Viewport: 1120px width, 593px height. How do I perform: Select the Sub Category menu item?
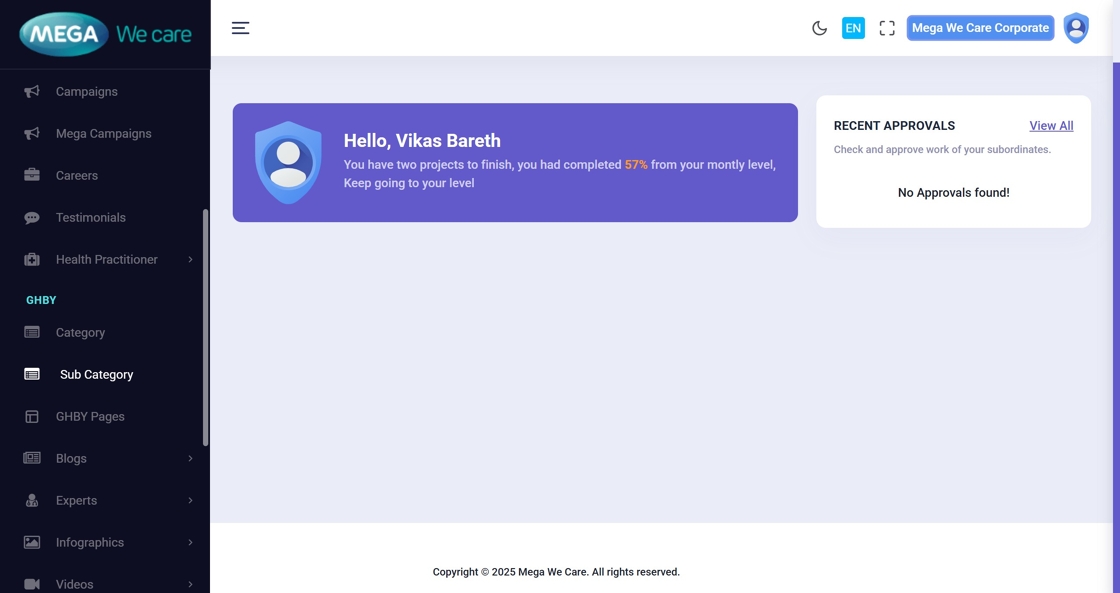tap(96, 375)
